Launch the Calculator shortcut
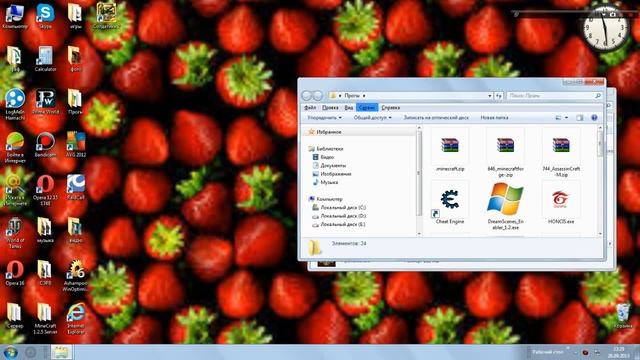The height and width of the screenshot is (360, 640). (x=45, y=59)
